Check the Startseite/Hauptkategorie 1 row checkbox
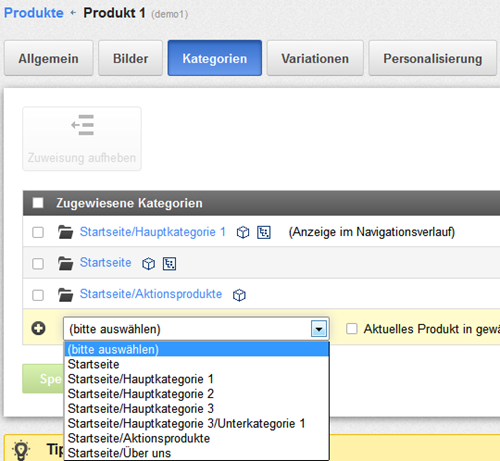Screen dimensions: 500x461 tap(38, 232)
